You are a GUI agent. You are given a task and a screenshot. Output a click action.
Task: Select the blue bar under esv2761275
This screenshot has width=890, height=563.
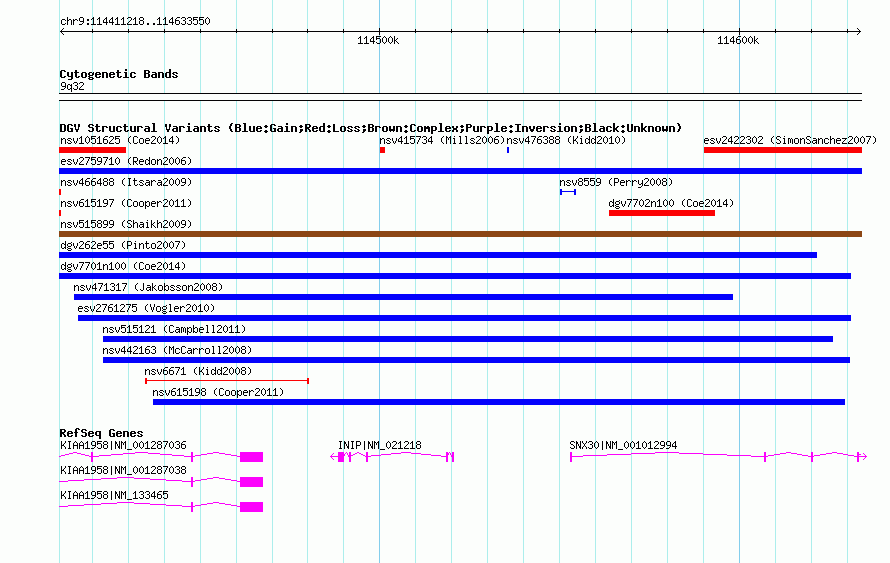pos(464,318)
